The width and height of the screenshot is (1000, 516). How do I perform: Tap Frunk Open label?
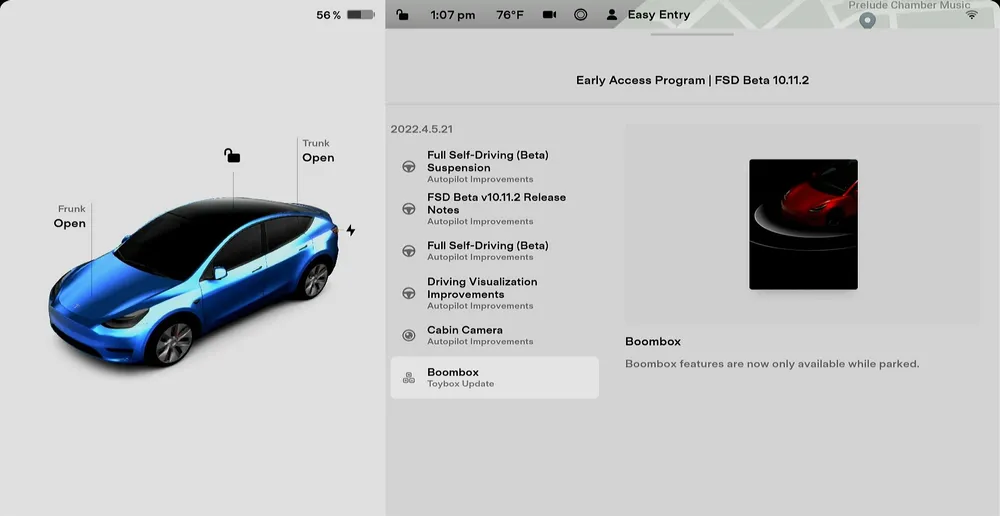(x=70, y=217)
